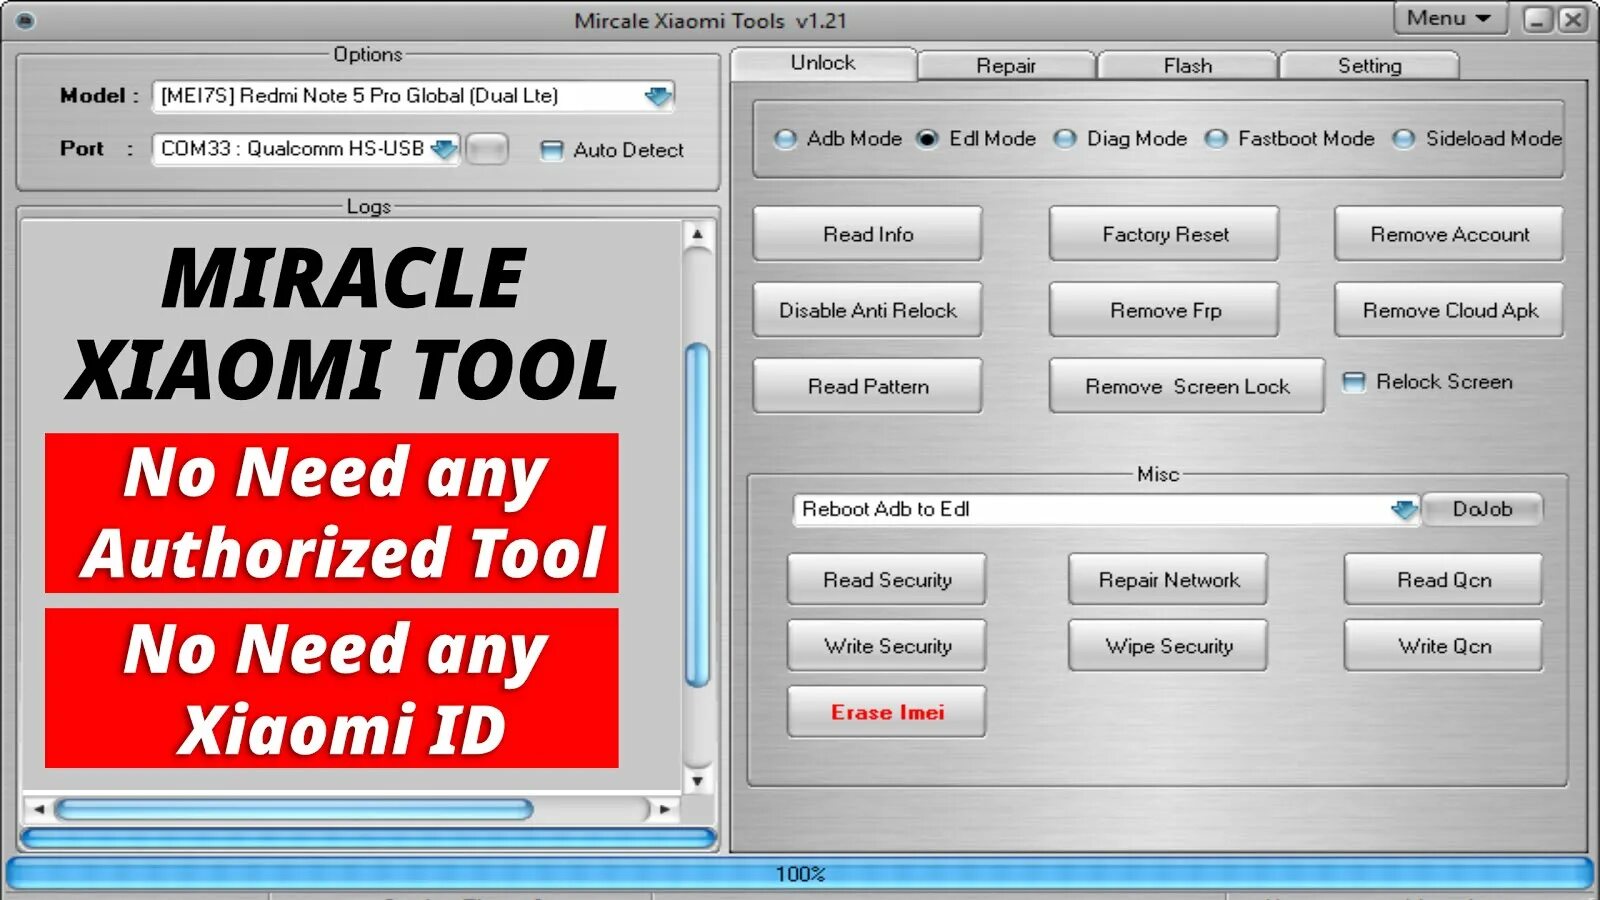
Task: Click the Model combo box field
Action: [413, 96]
